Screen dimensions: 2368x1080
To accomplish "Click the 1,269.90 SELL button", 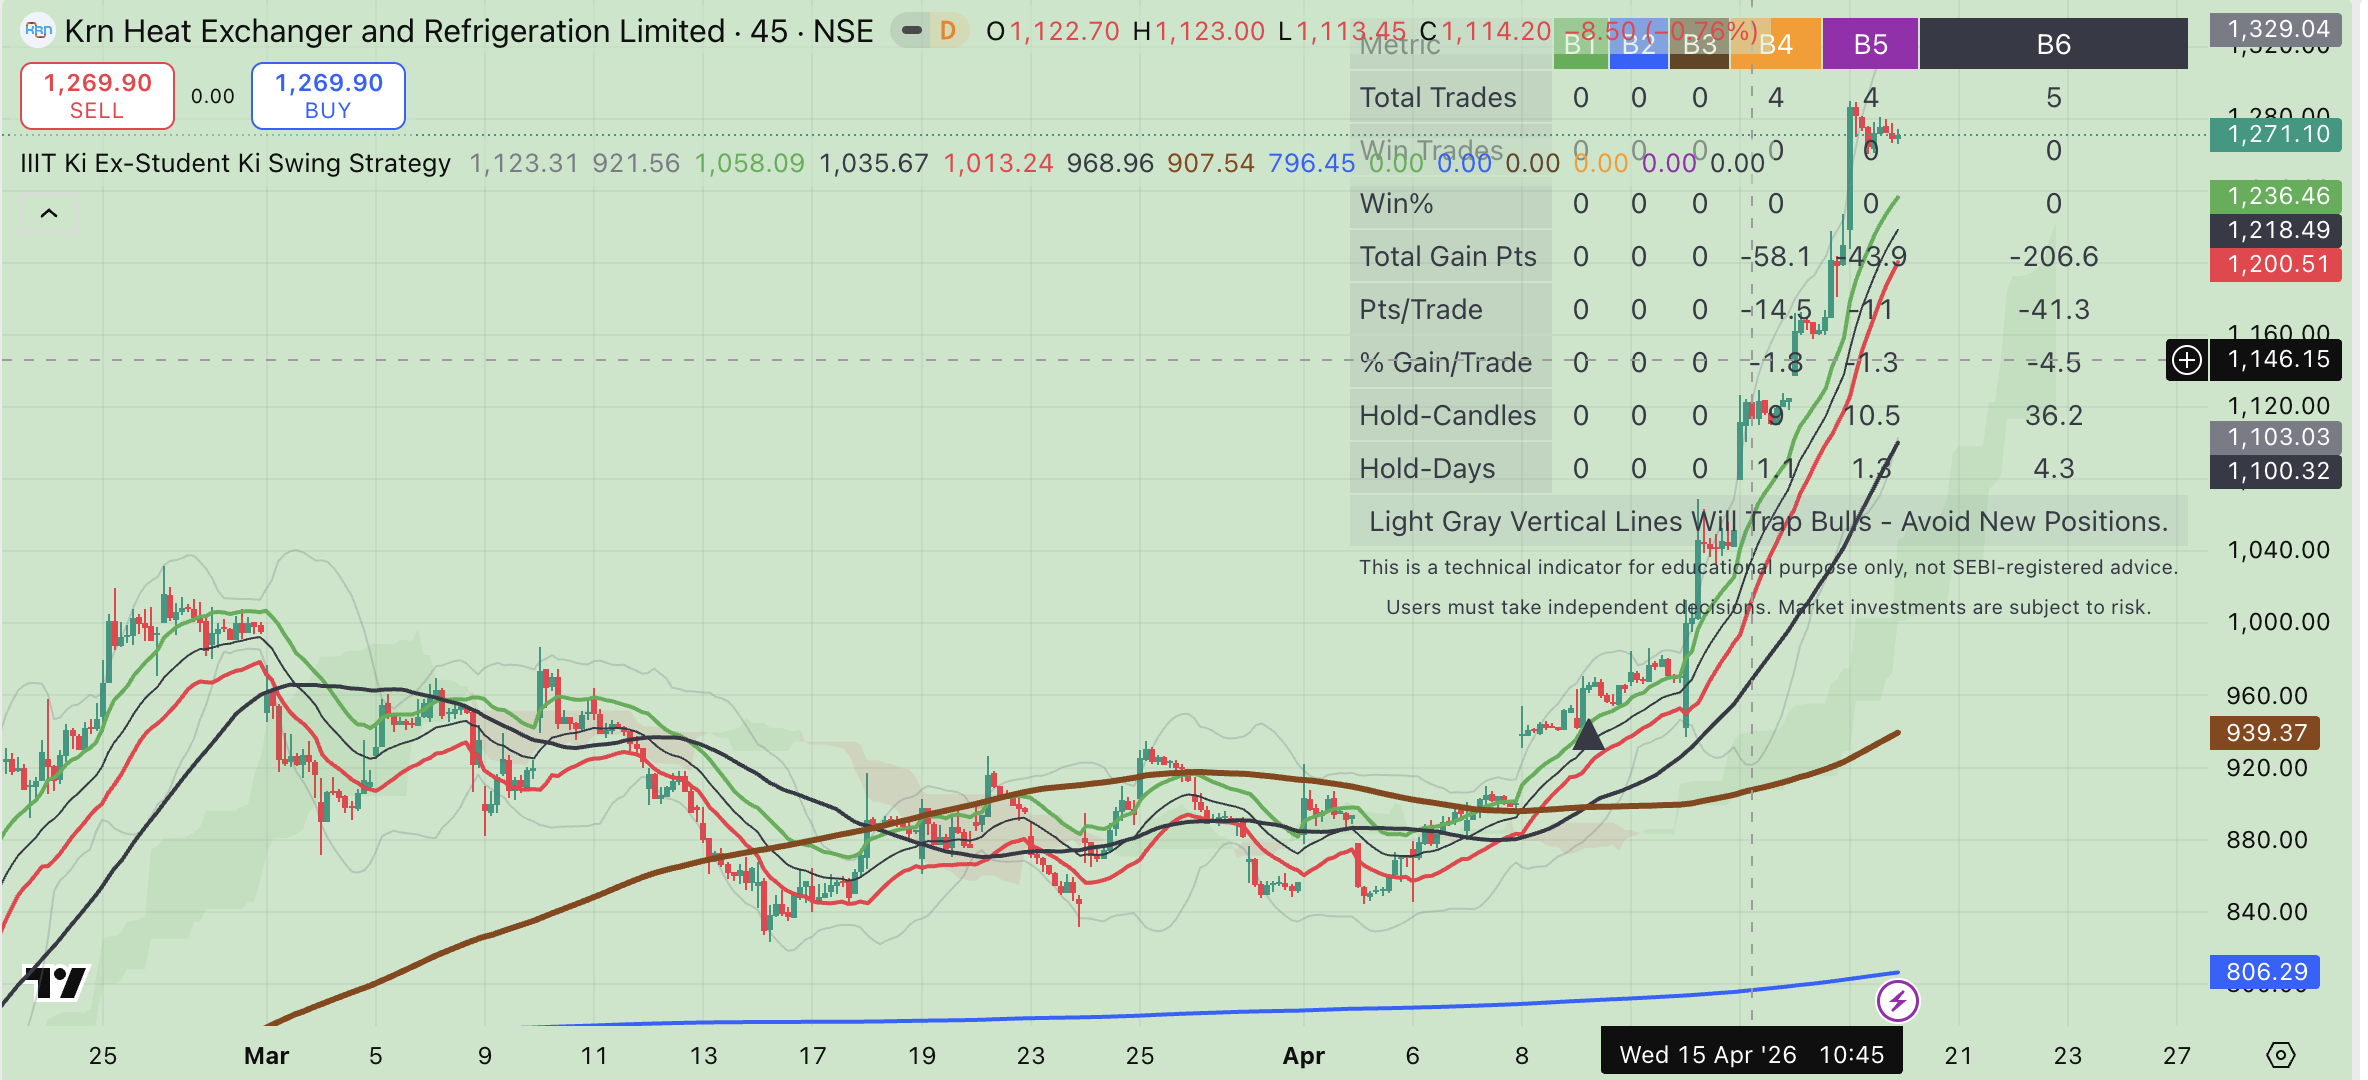I will click(97, 96).
